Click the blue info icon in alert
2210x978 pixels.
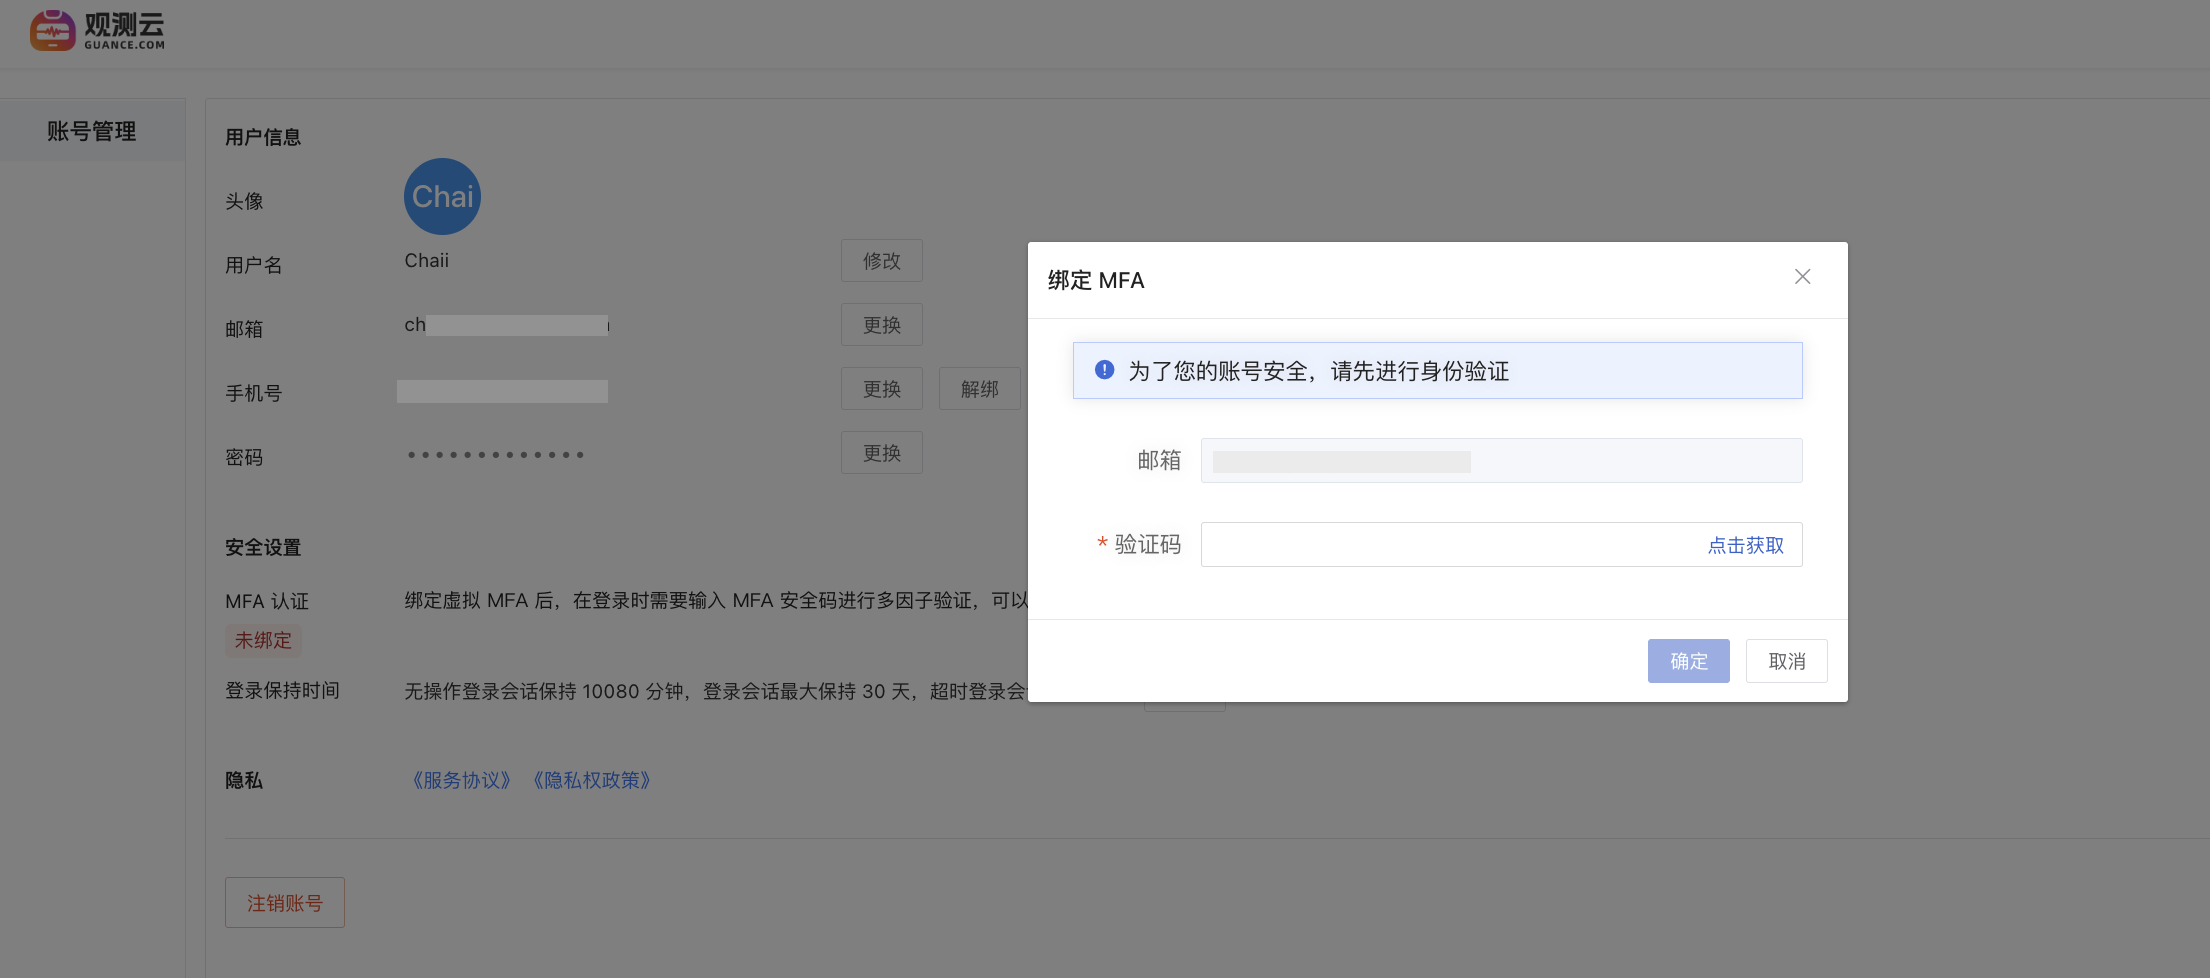click(x=1104, y=370)
